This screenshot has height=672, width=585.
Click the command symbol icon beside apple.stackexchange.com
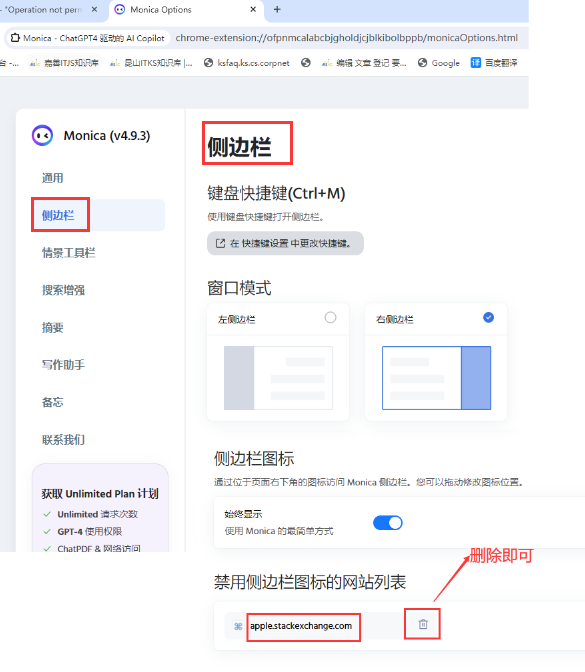click(x=238, y=626)
